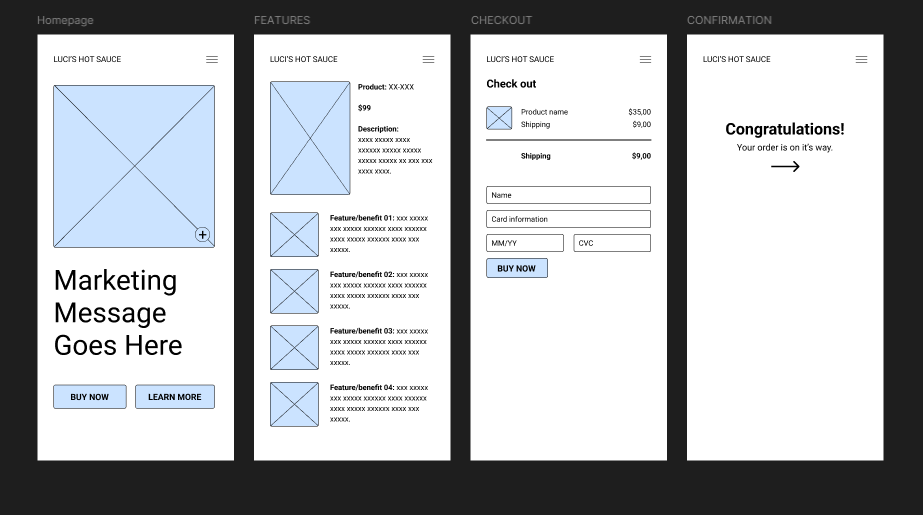Click BUY NOW button on Homepage
Screen dimensions: 923x515
click(x=89, y=397)
